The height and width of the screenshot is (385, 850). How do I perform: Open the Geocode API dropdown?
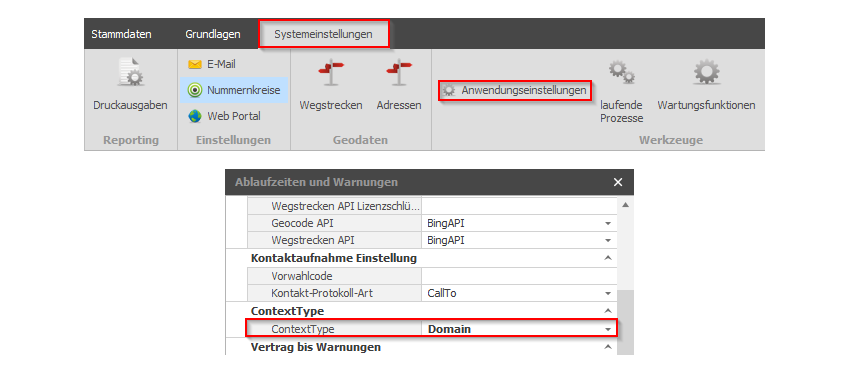click(608, 223)
